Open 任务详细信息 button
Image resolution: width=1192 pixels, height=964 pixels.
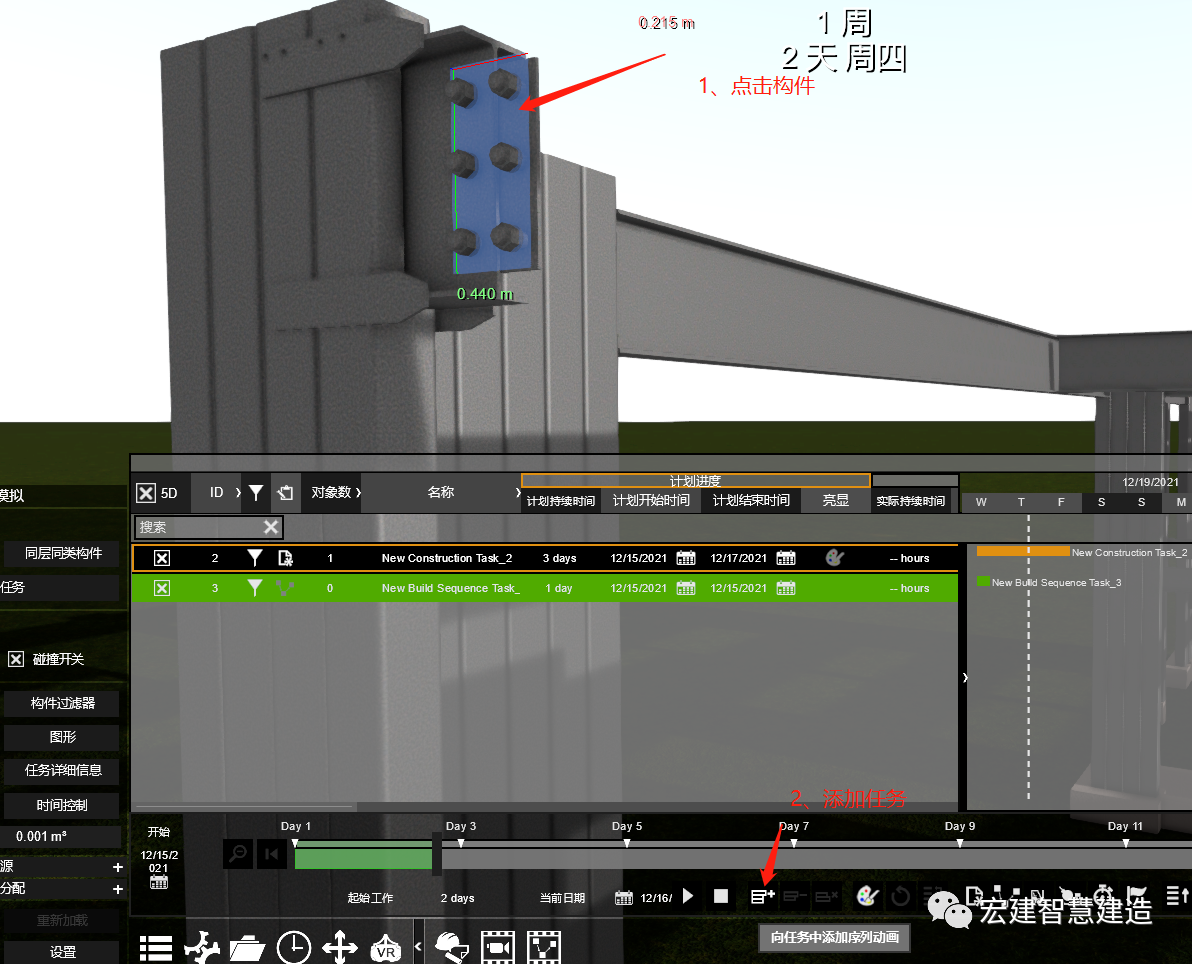tap(62, 770)
